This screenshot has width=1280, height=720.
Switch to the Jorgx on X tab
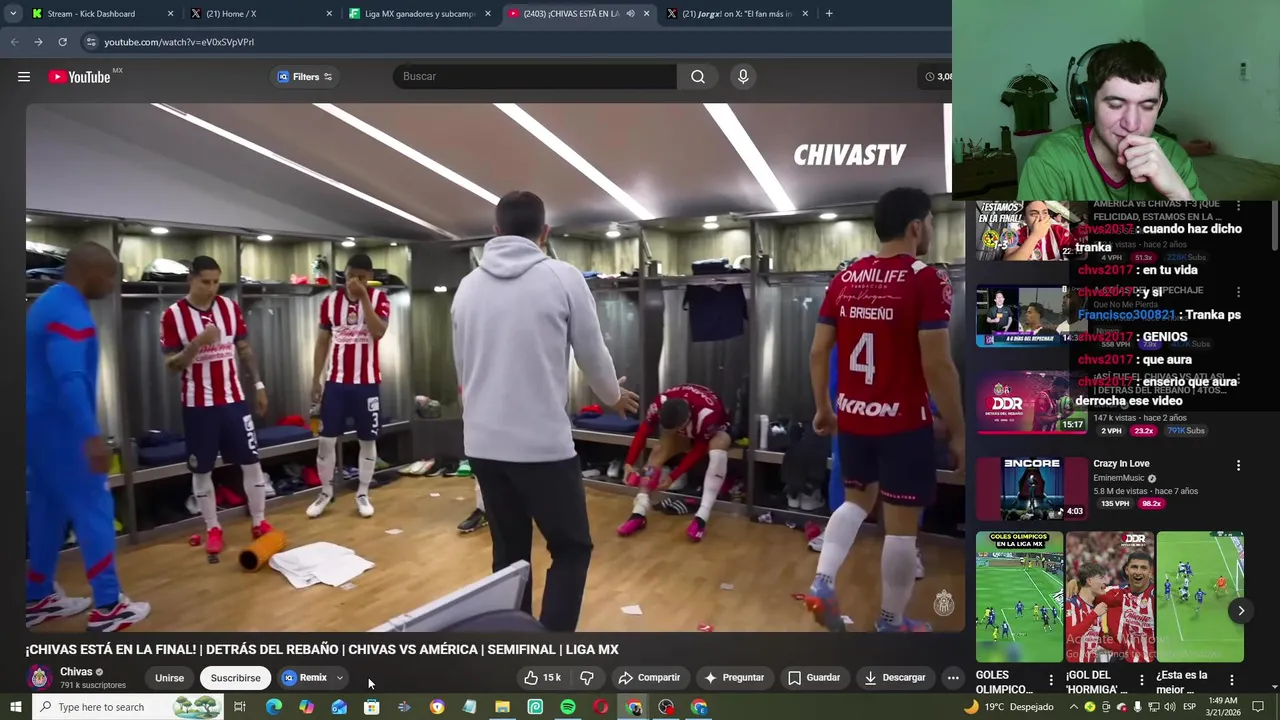(x=737, y=14)
